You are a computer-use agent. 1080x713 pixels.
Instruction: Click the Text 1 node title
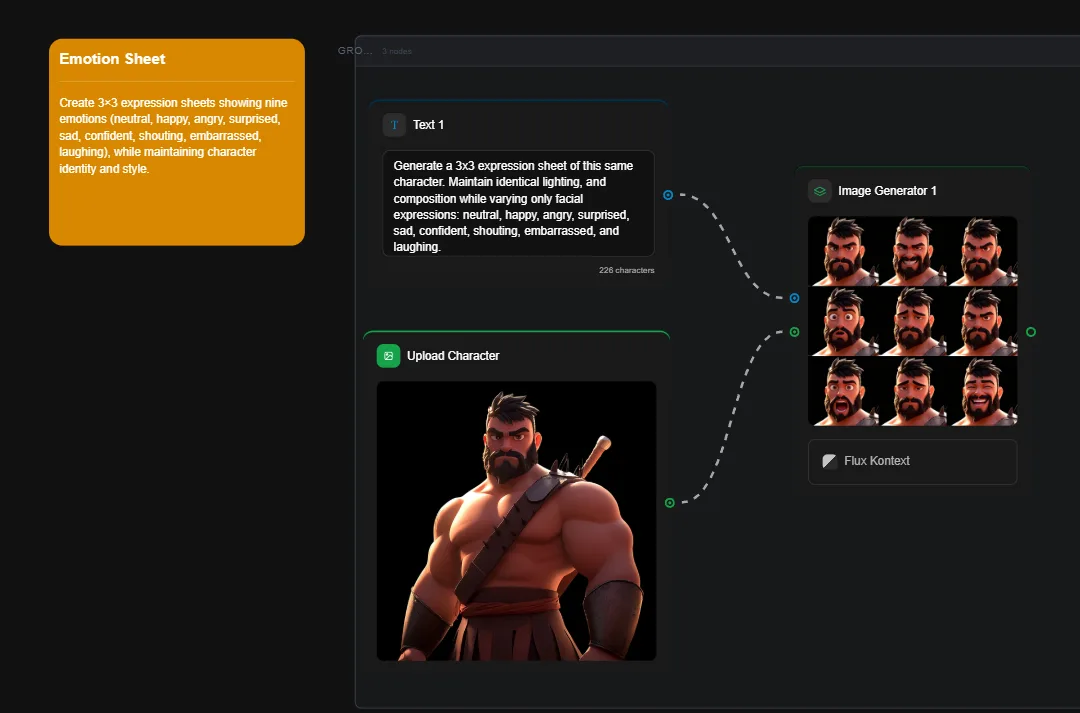[x=428, y=125]
